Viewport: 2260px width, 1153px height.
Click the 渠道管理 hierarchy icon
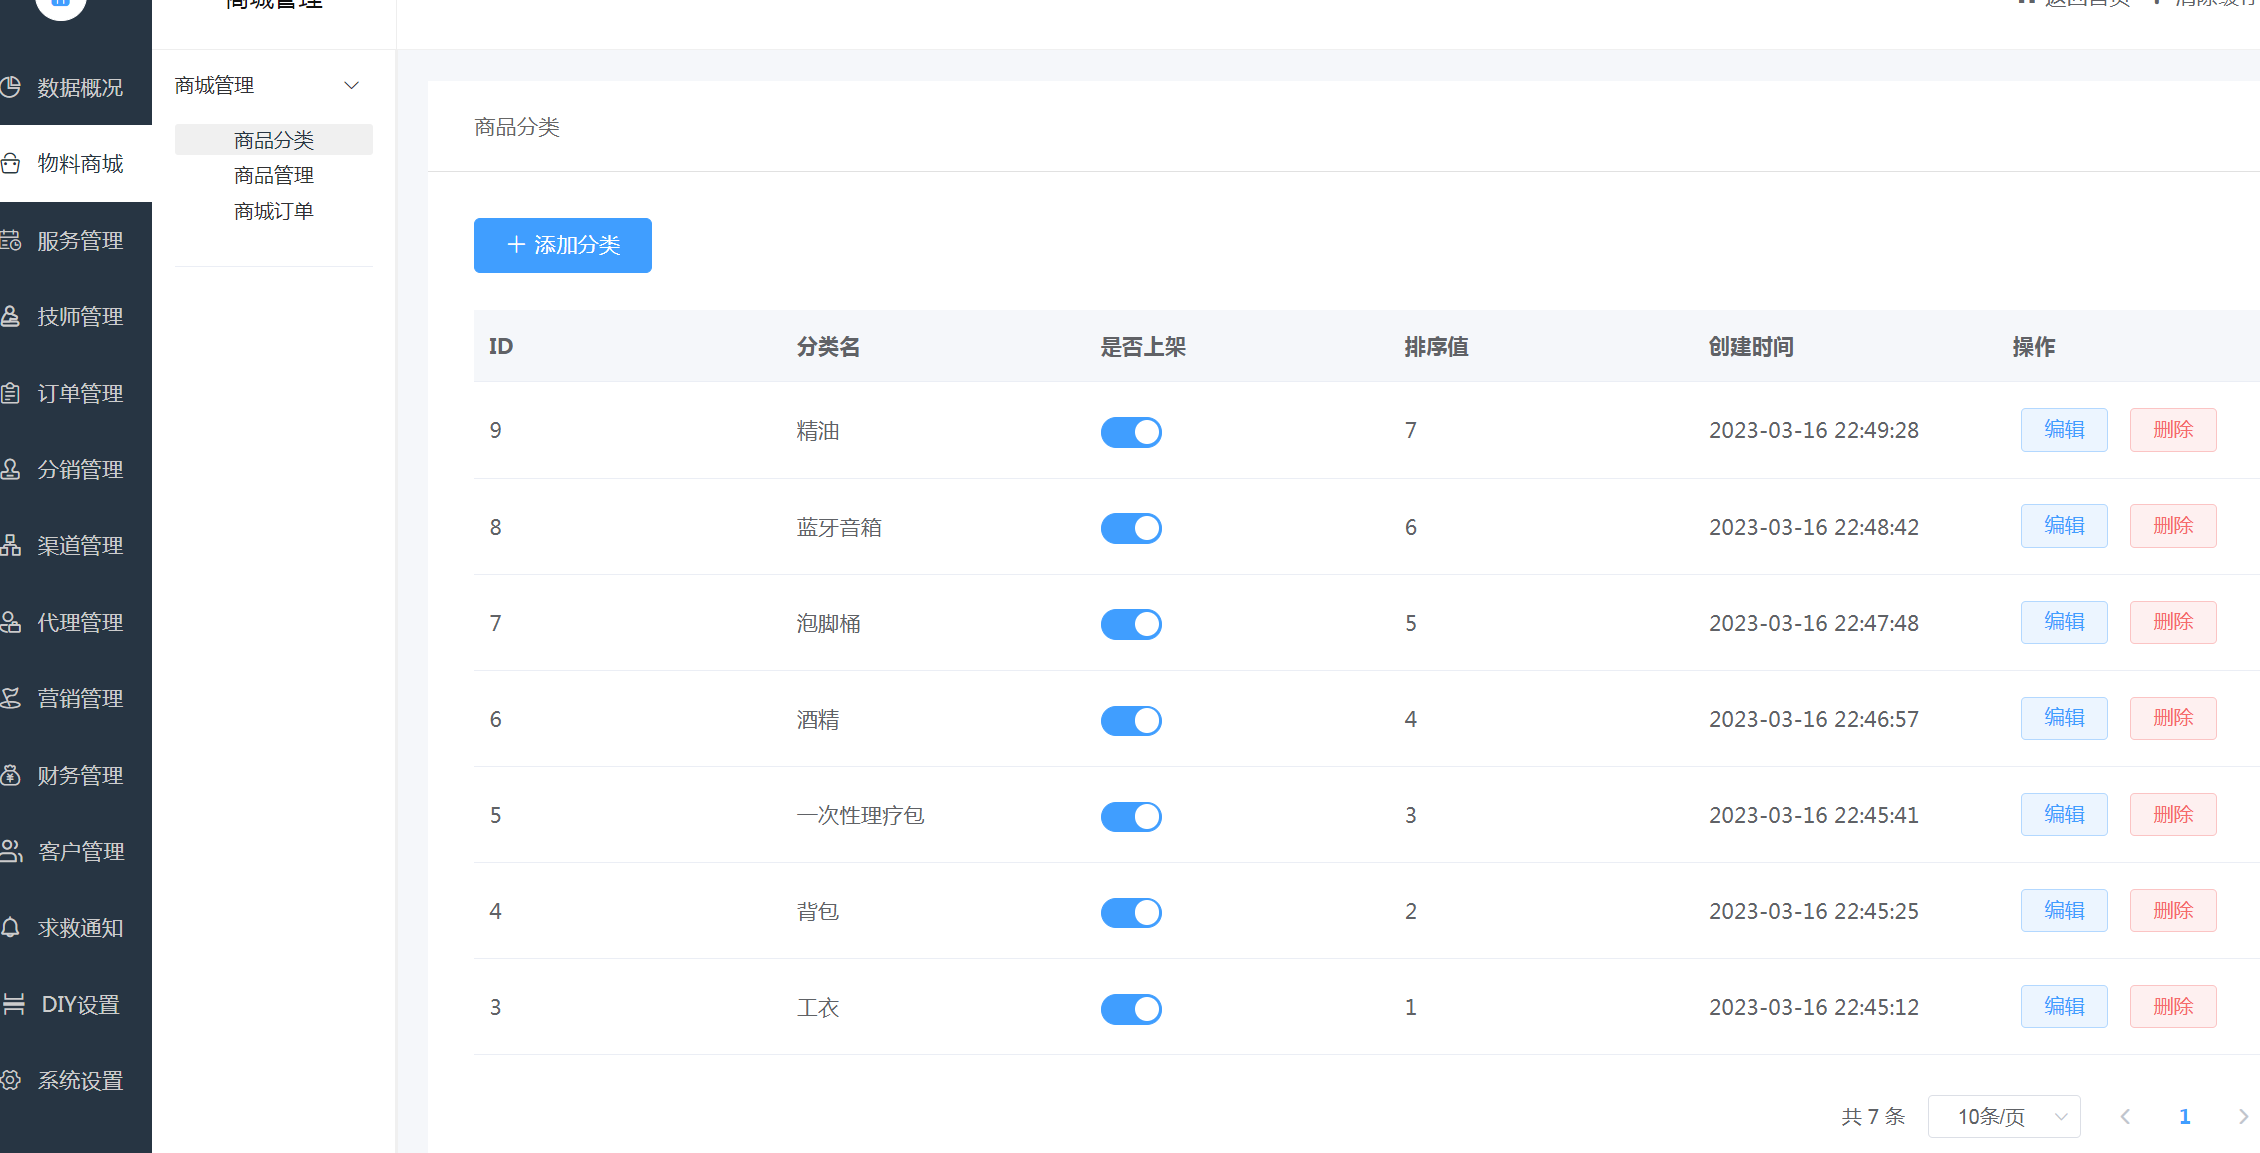coord(11,545)
